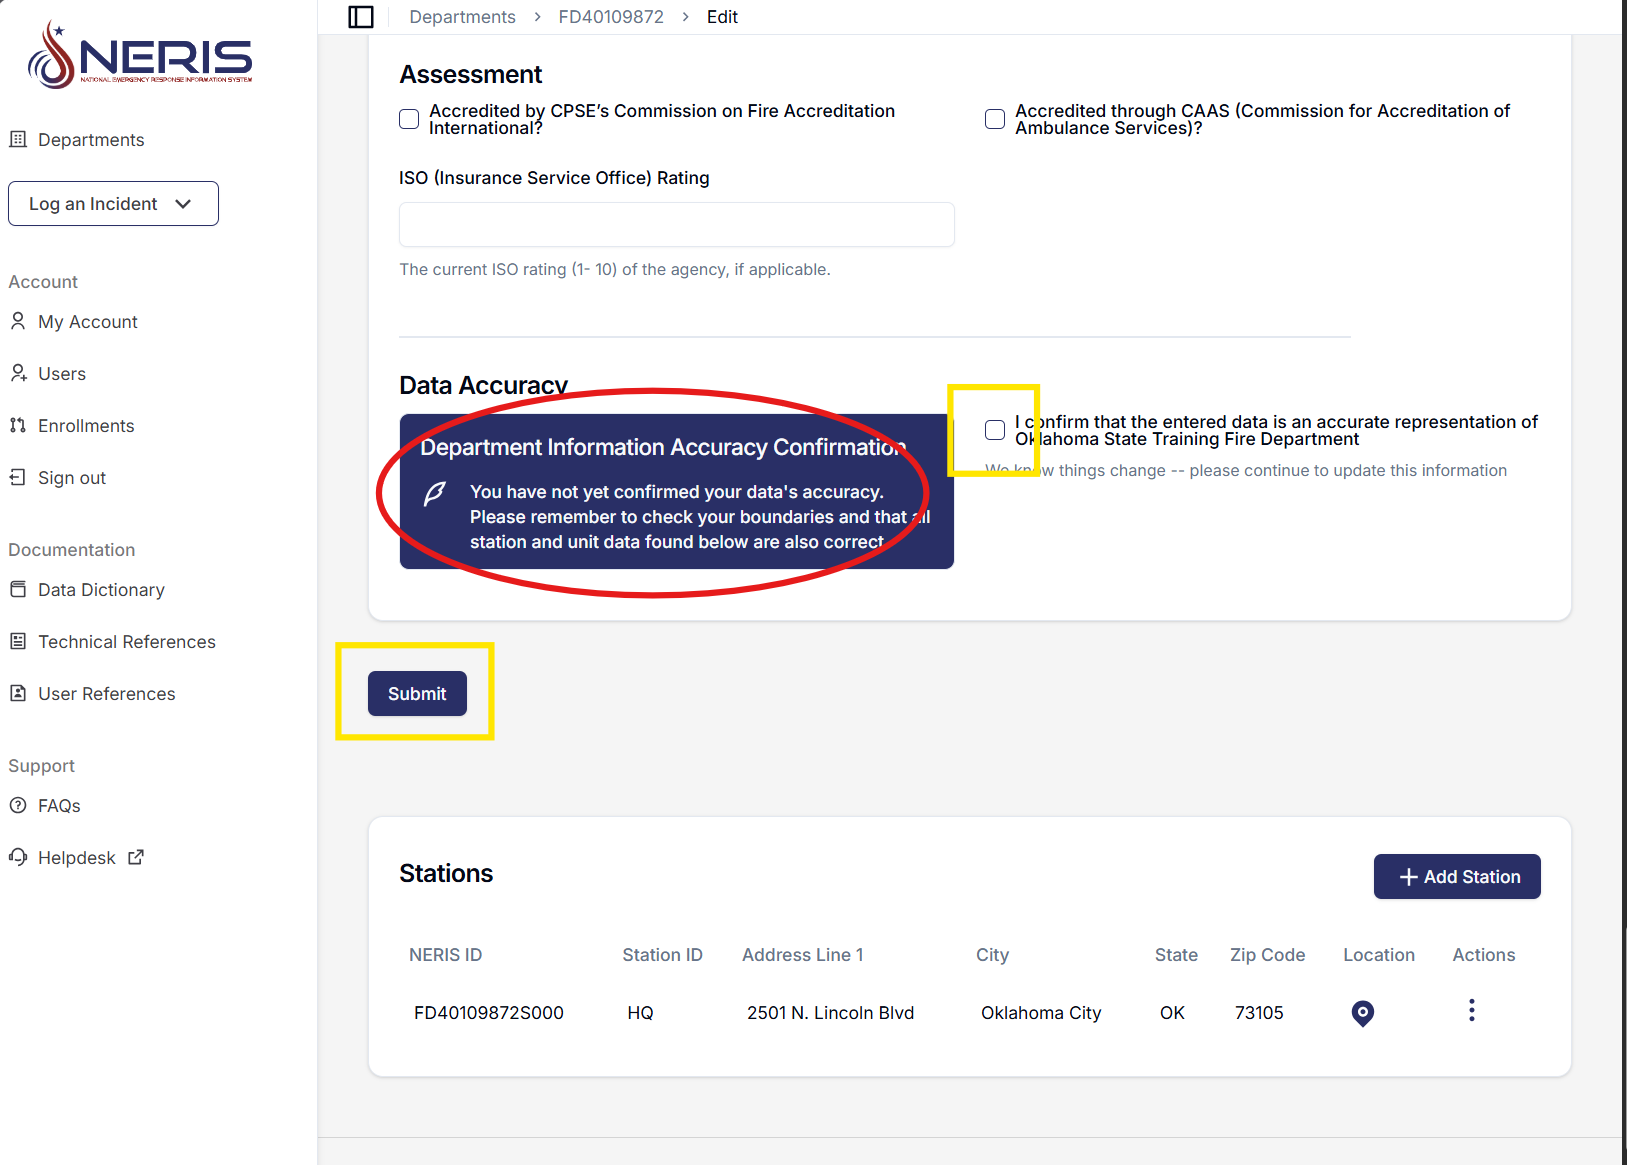Open the Enrollments sidebar item
The height and width of the screenshot is (1165, 1627).
(86, 426)
